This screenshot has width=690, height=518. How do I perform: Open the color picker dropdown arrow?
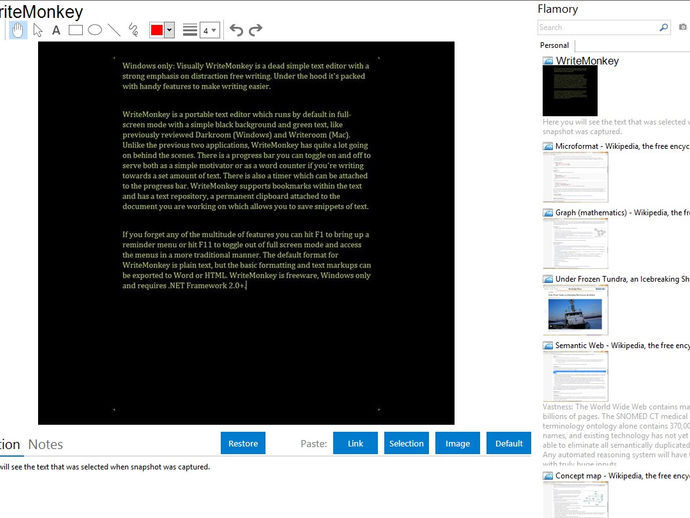click(x=169, y=30)
